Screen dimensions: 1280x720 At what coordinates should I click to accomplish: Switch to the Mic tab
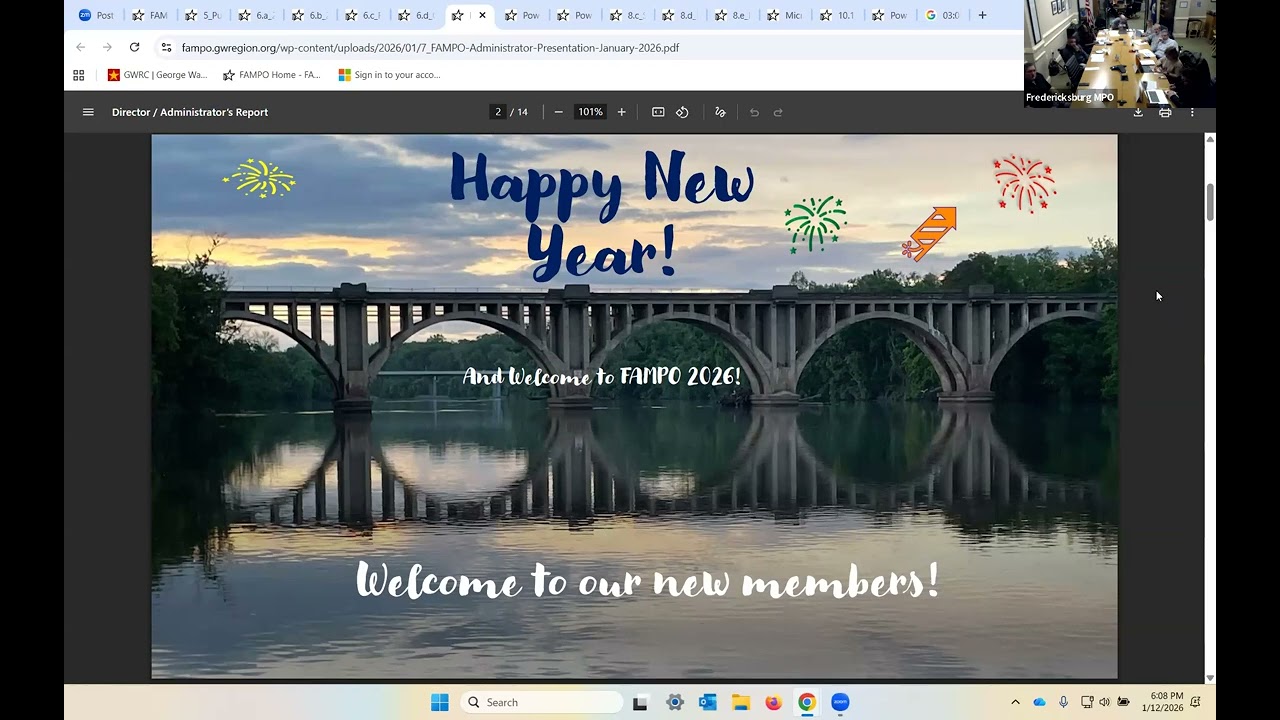[785, 15]
